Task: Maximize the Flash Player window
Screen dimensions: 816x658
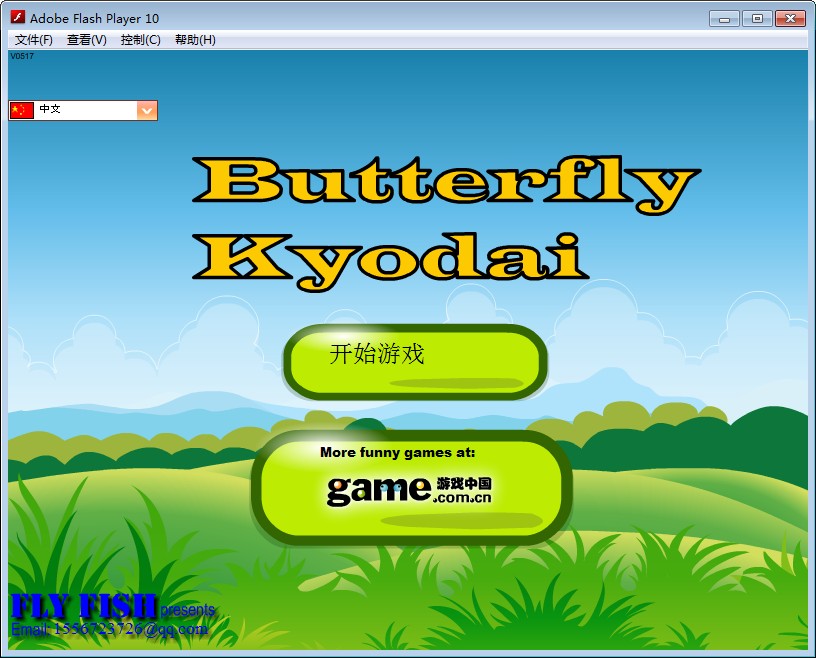Action: (x=756, y=18)
